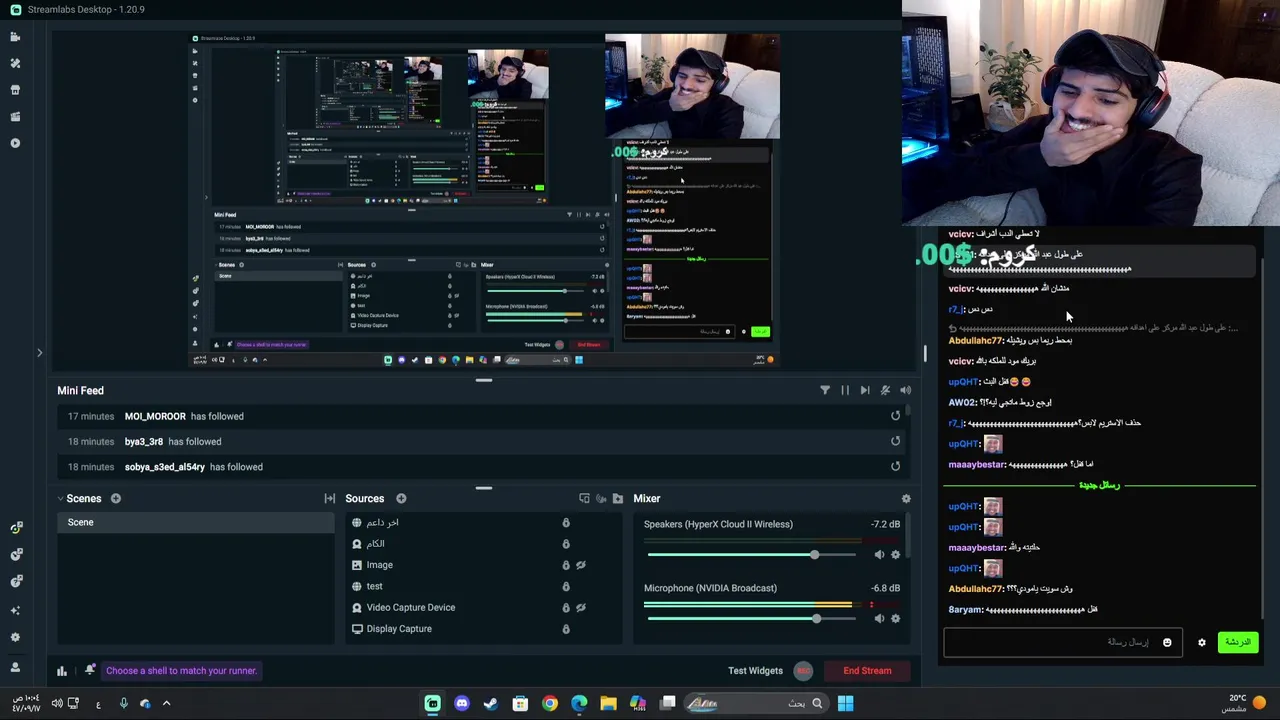Open the sparkle icon in the lower sidebar
This screenshot has height=720, width=1280.
click(15, 610)
